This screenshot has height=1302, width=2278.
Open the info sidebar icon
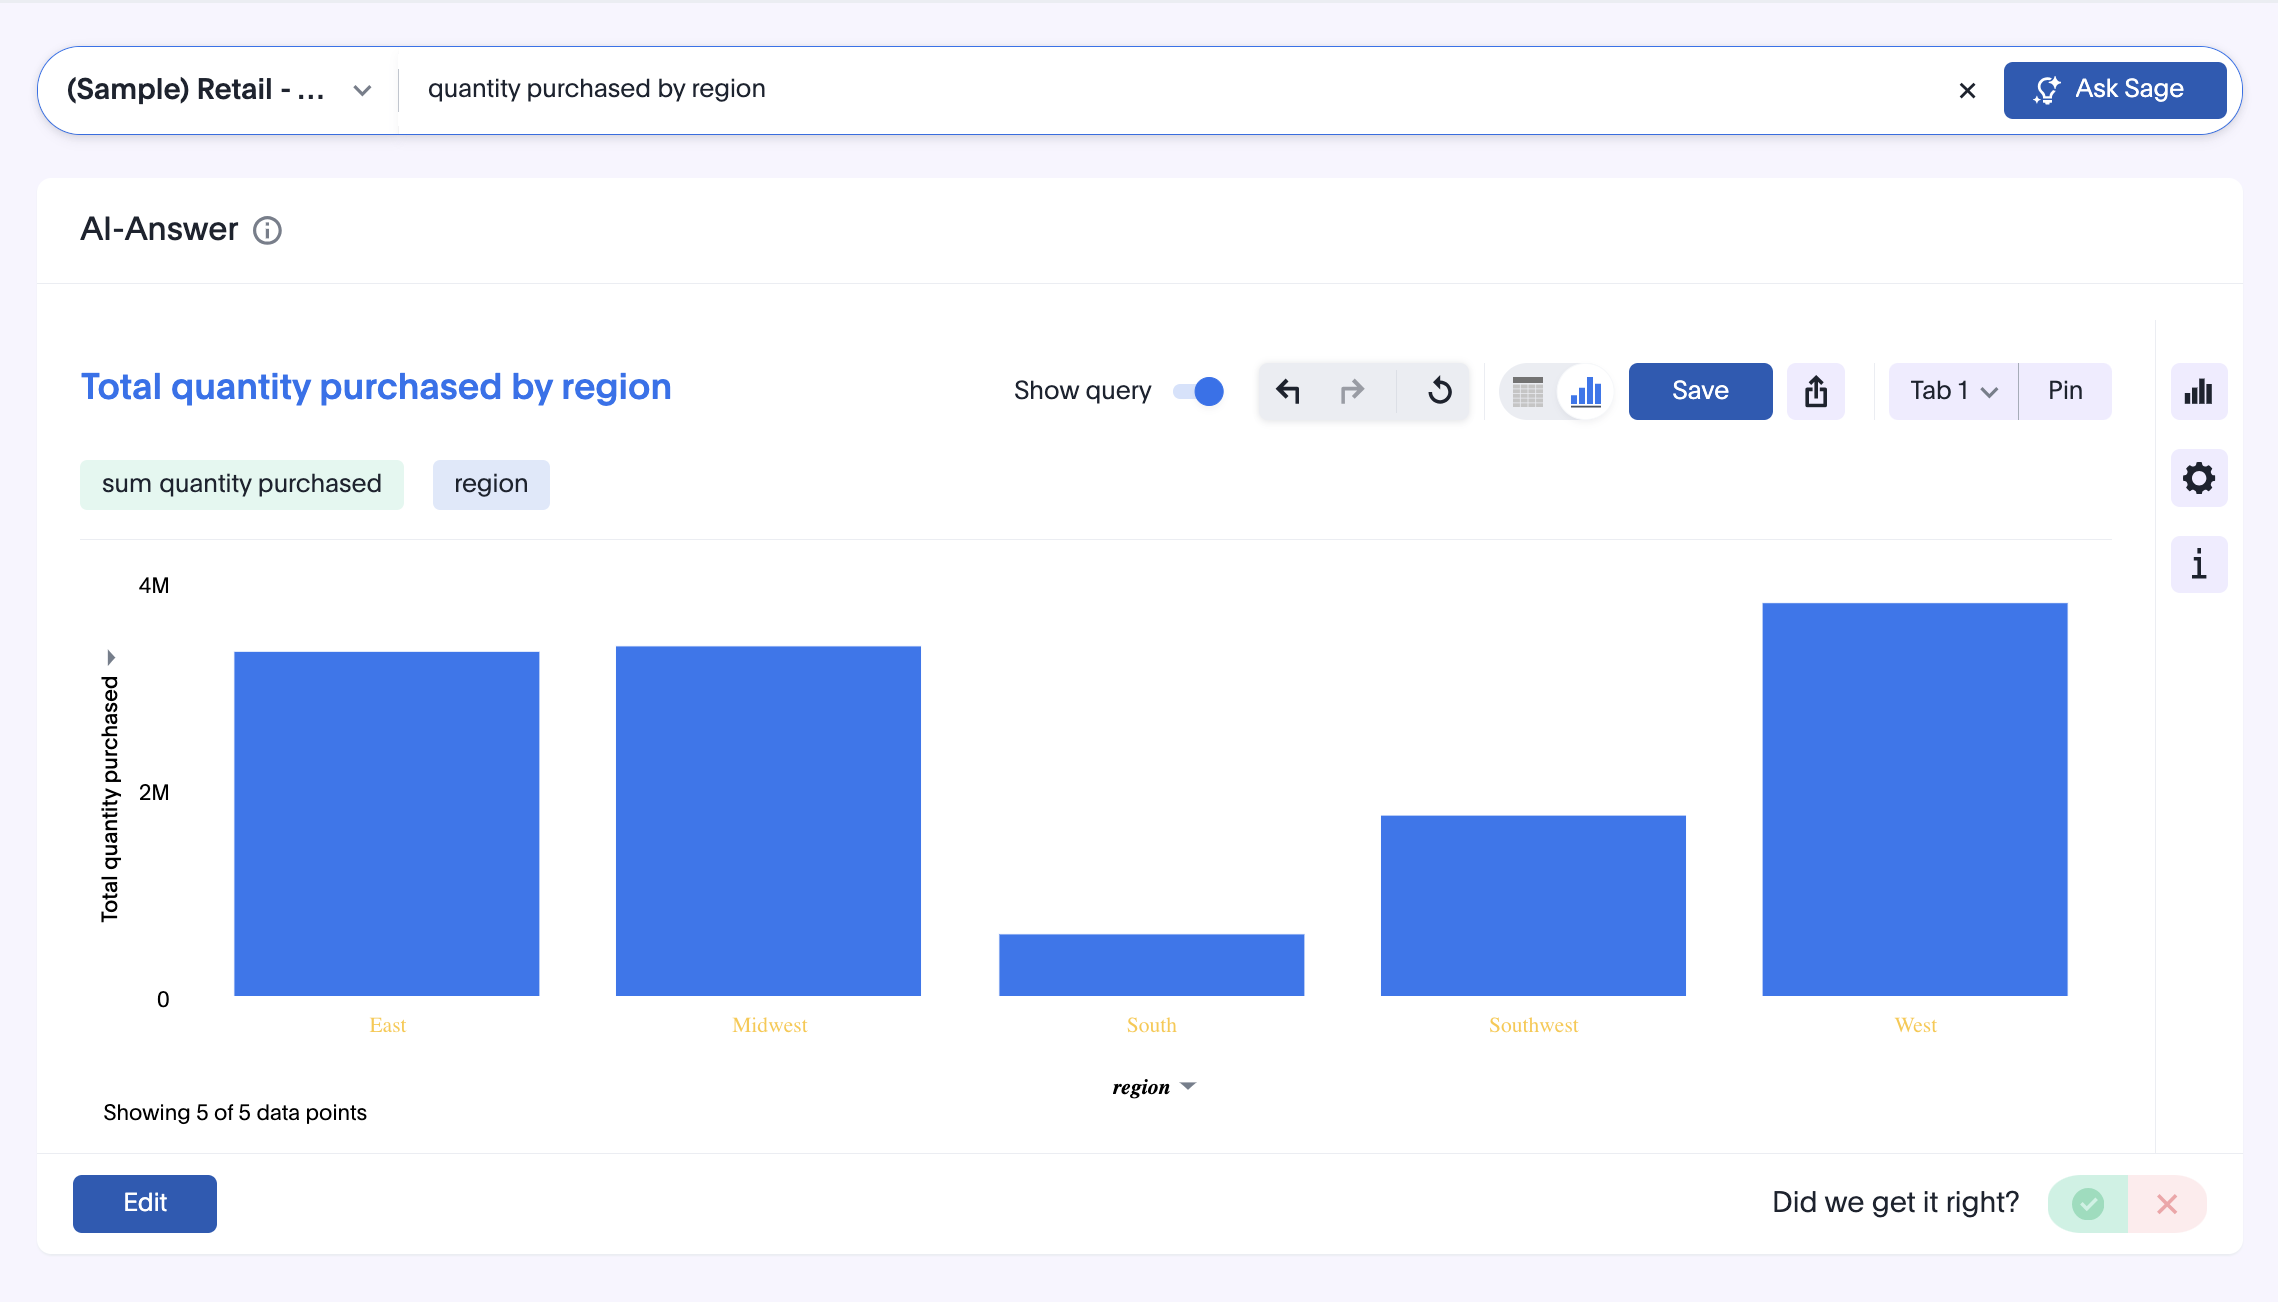[x=2198, y=565]
